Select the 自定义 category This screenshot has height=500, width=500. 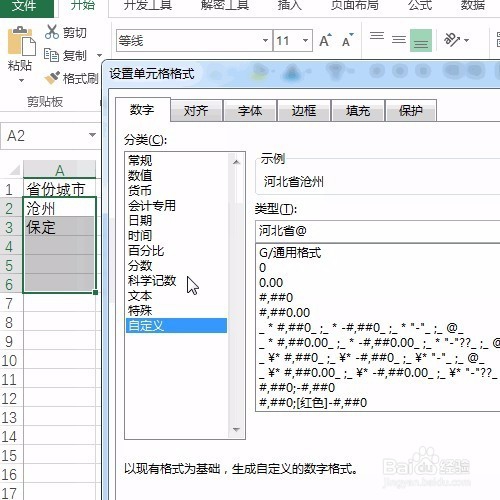pyautogui.click(x=177, y=325)
